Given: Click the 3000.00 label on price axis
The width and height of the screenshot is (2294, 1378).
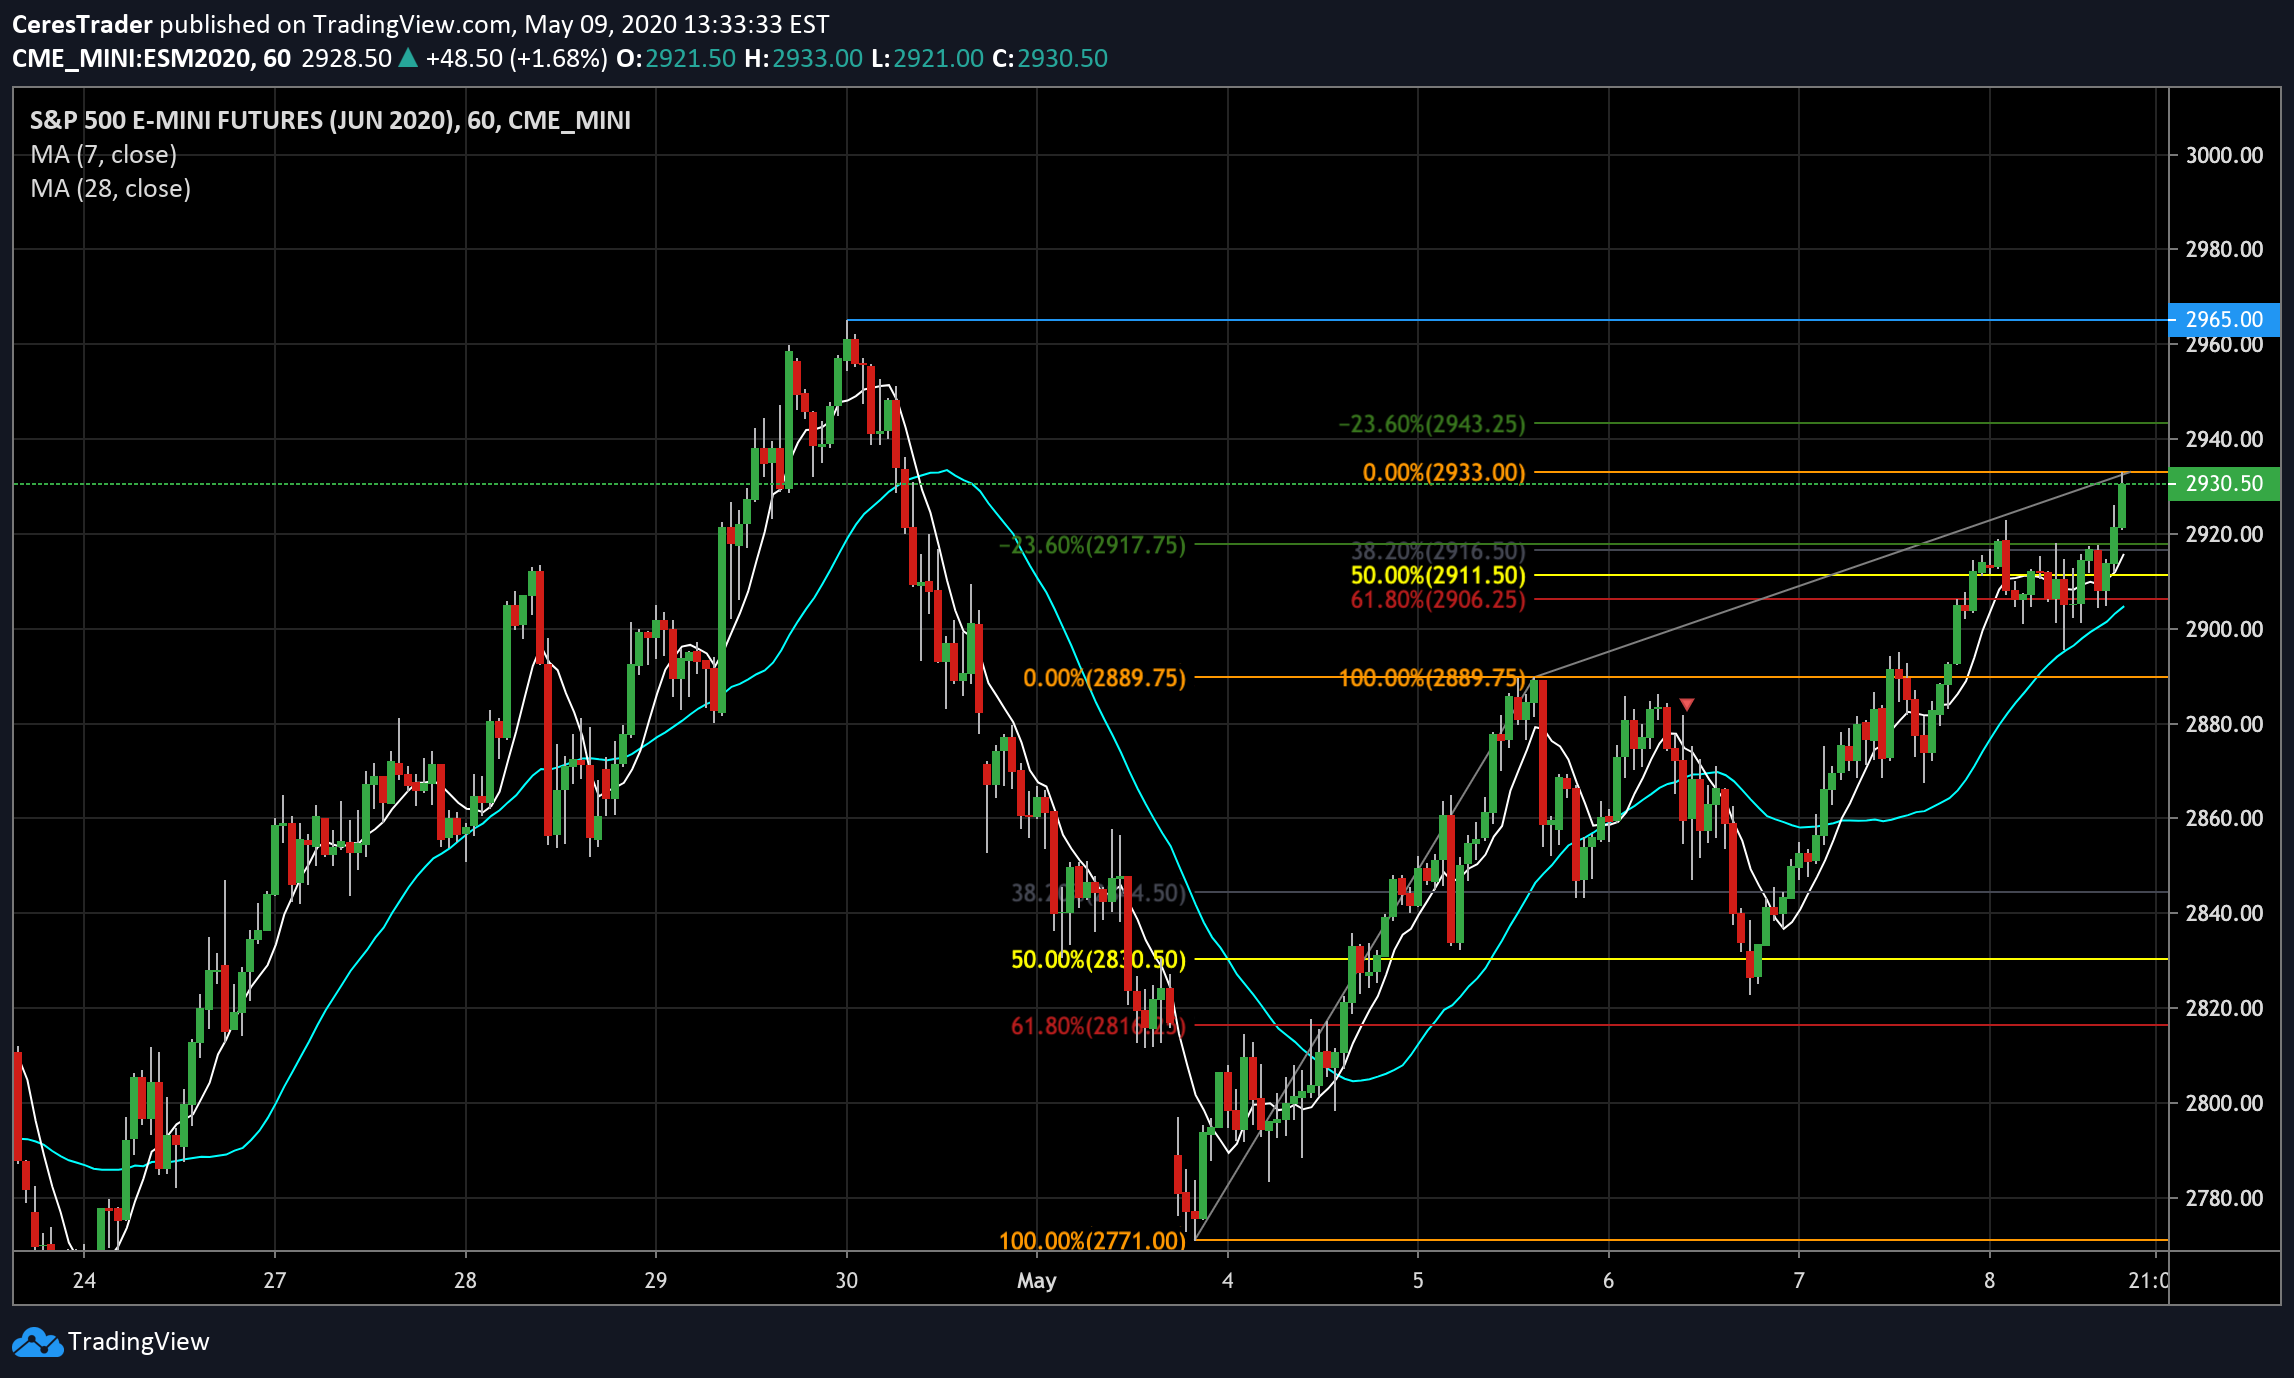Looking at the screenshot, I should (x=2223, y=155).
